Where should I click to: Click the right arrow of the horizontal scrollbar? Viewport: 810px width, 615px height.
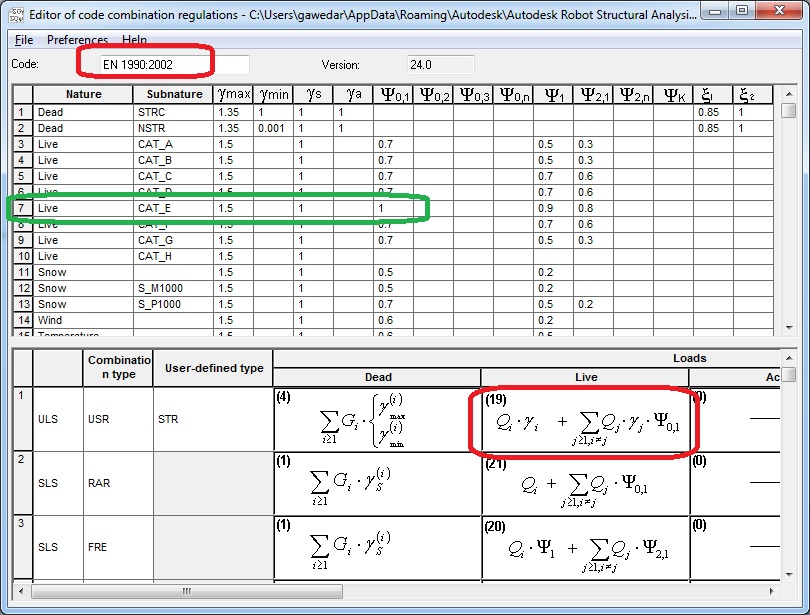772,591
